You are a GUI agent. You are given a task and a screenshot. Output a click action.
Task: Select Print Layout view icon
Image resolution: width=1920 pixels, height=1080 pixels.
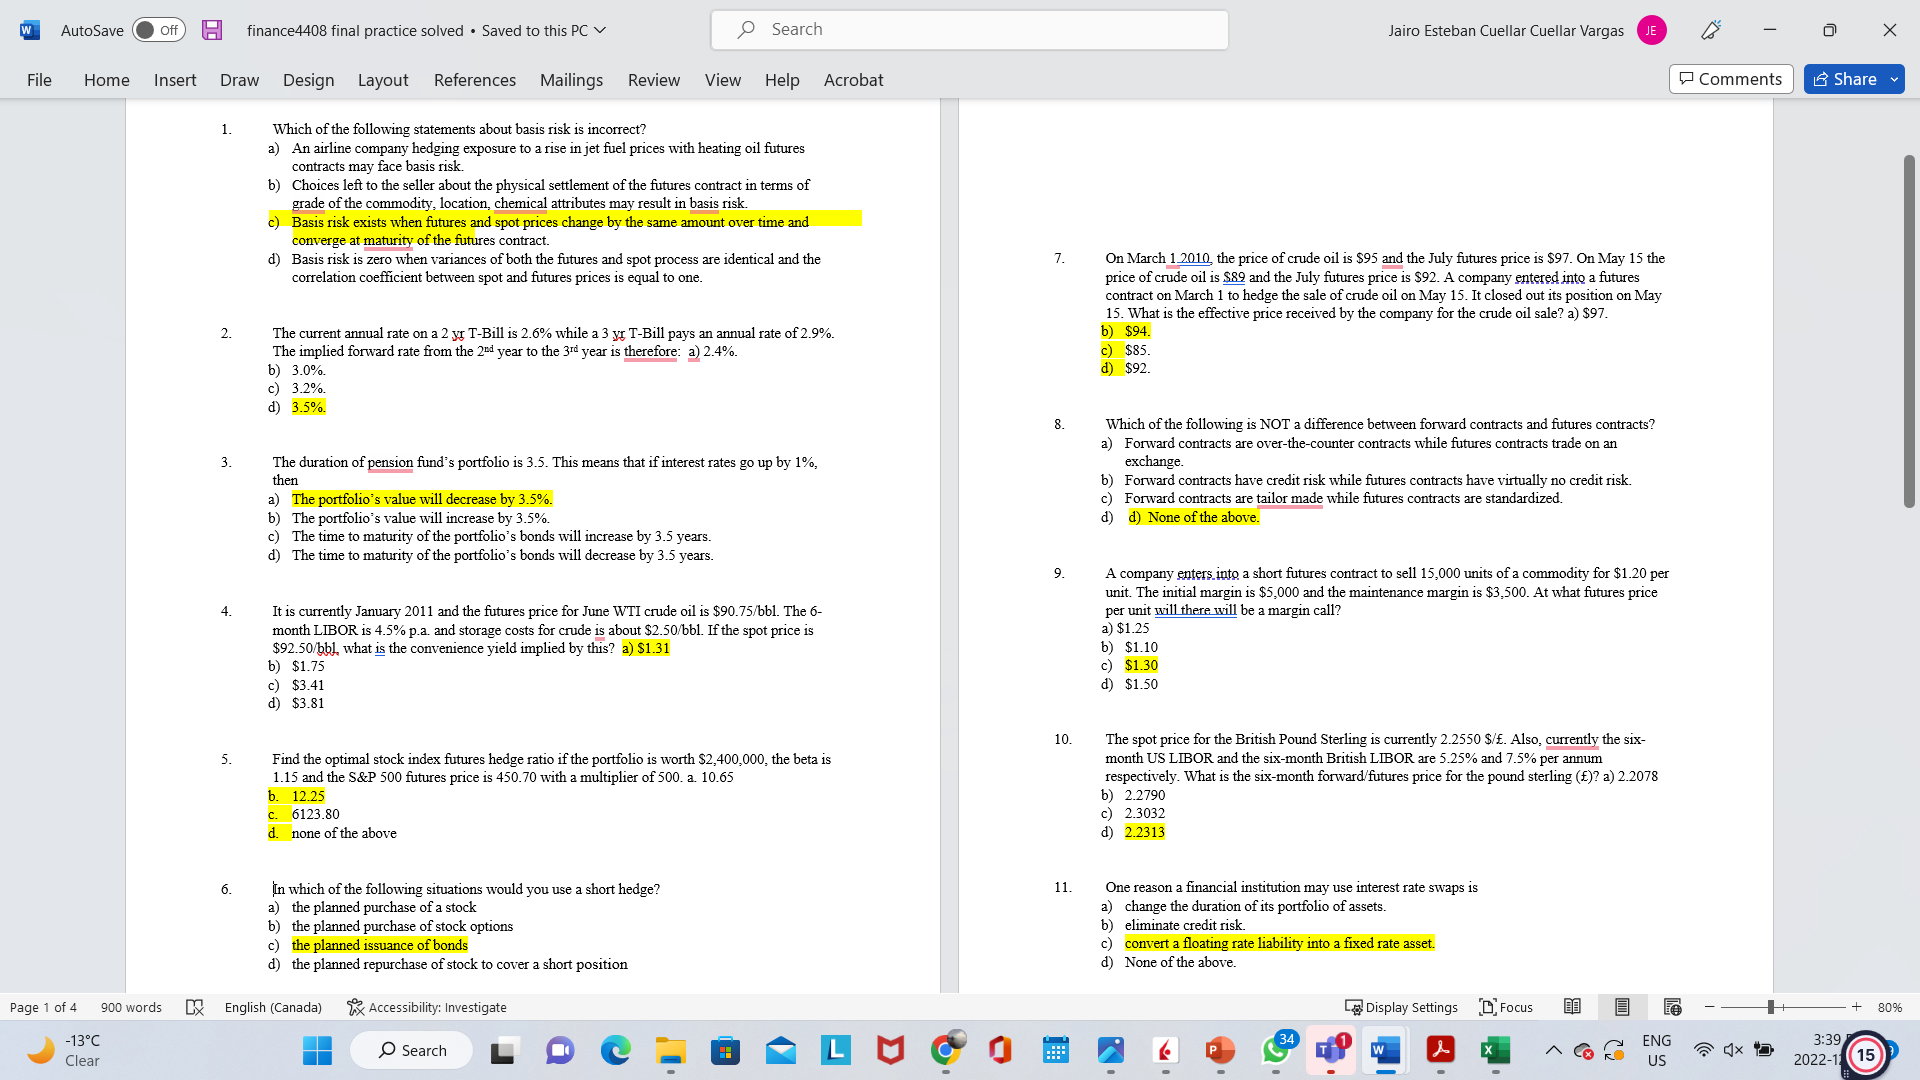tap(1622, 1007)
